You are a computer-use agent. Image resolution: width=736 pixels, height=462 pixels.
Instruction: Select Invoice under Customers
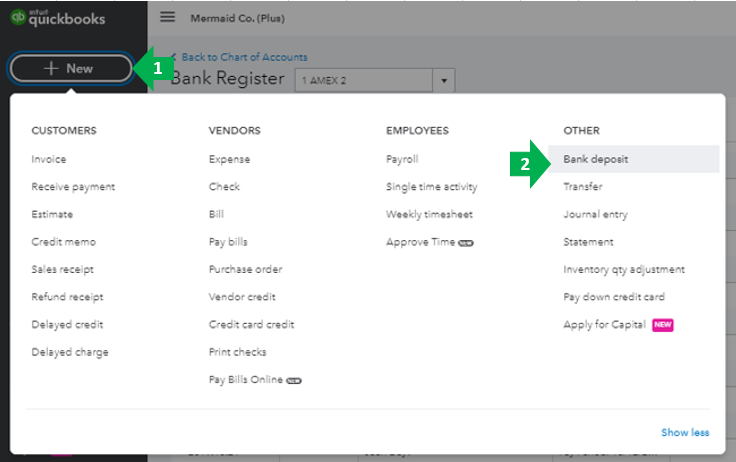pyautogui.click(x=49, y=159)
